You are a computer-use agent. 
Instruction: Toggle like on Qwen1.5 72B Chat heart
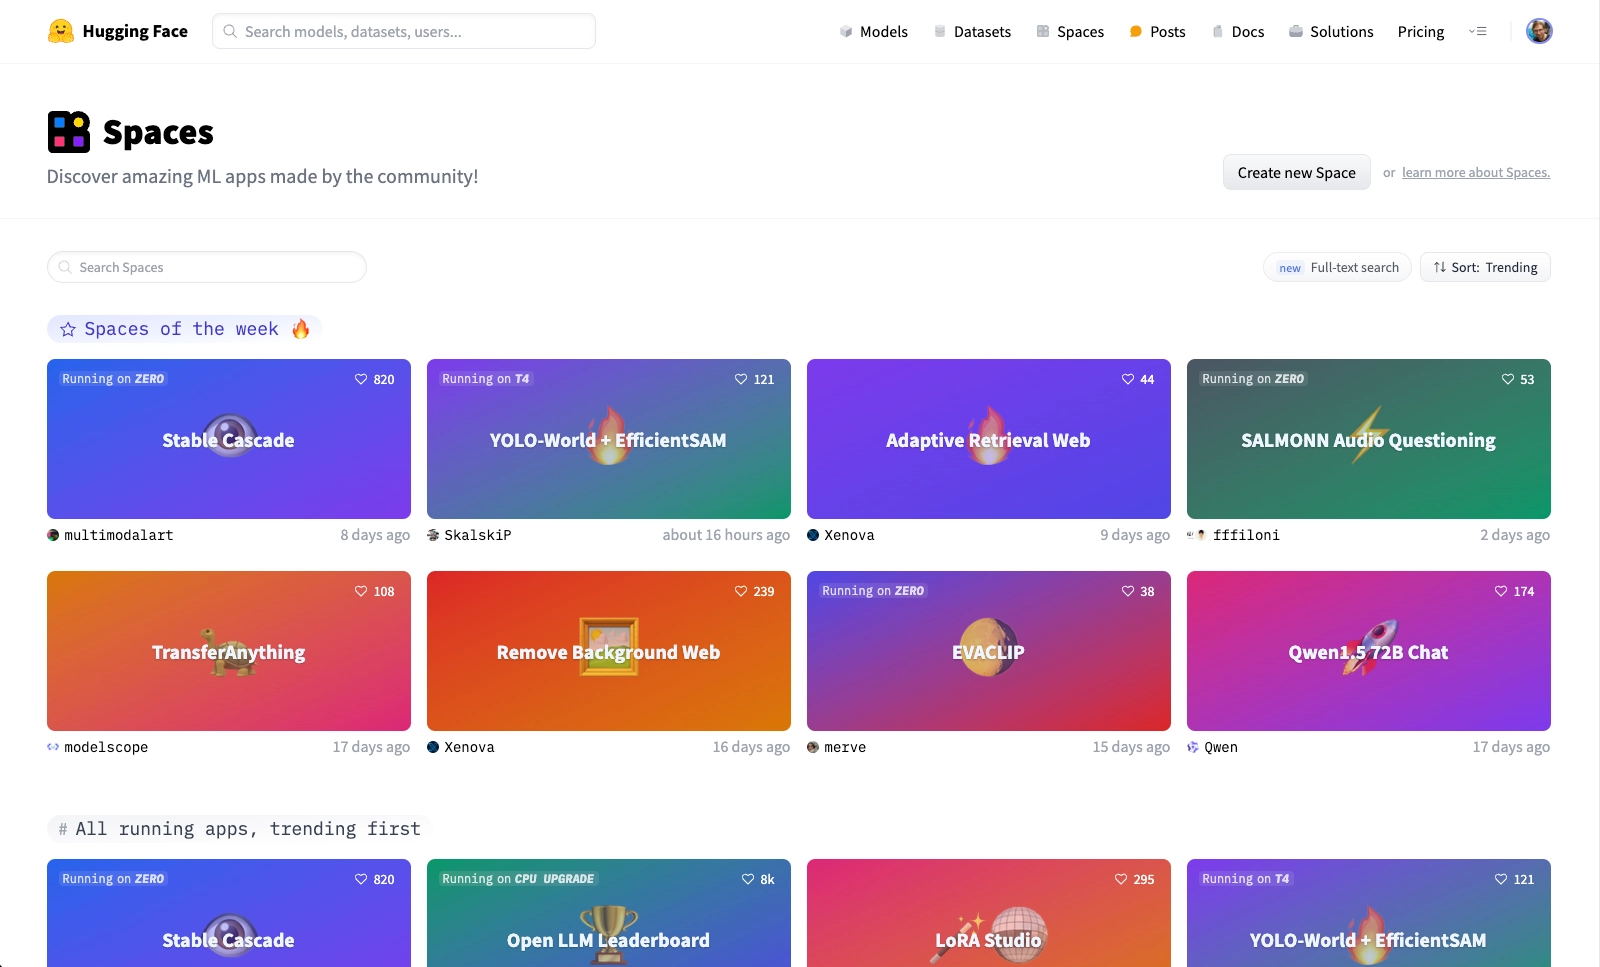click(x=1500, y=591)
